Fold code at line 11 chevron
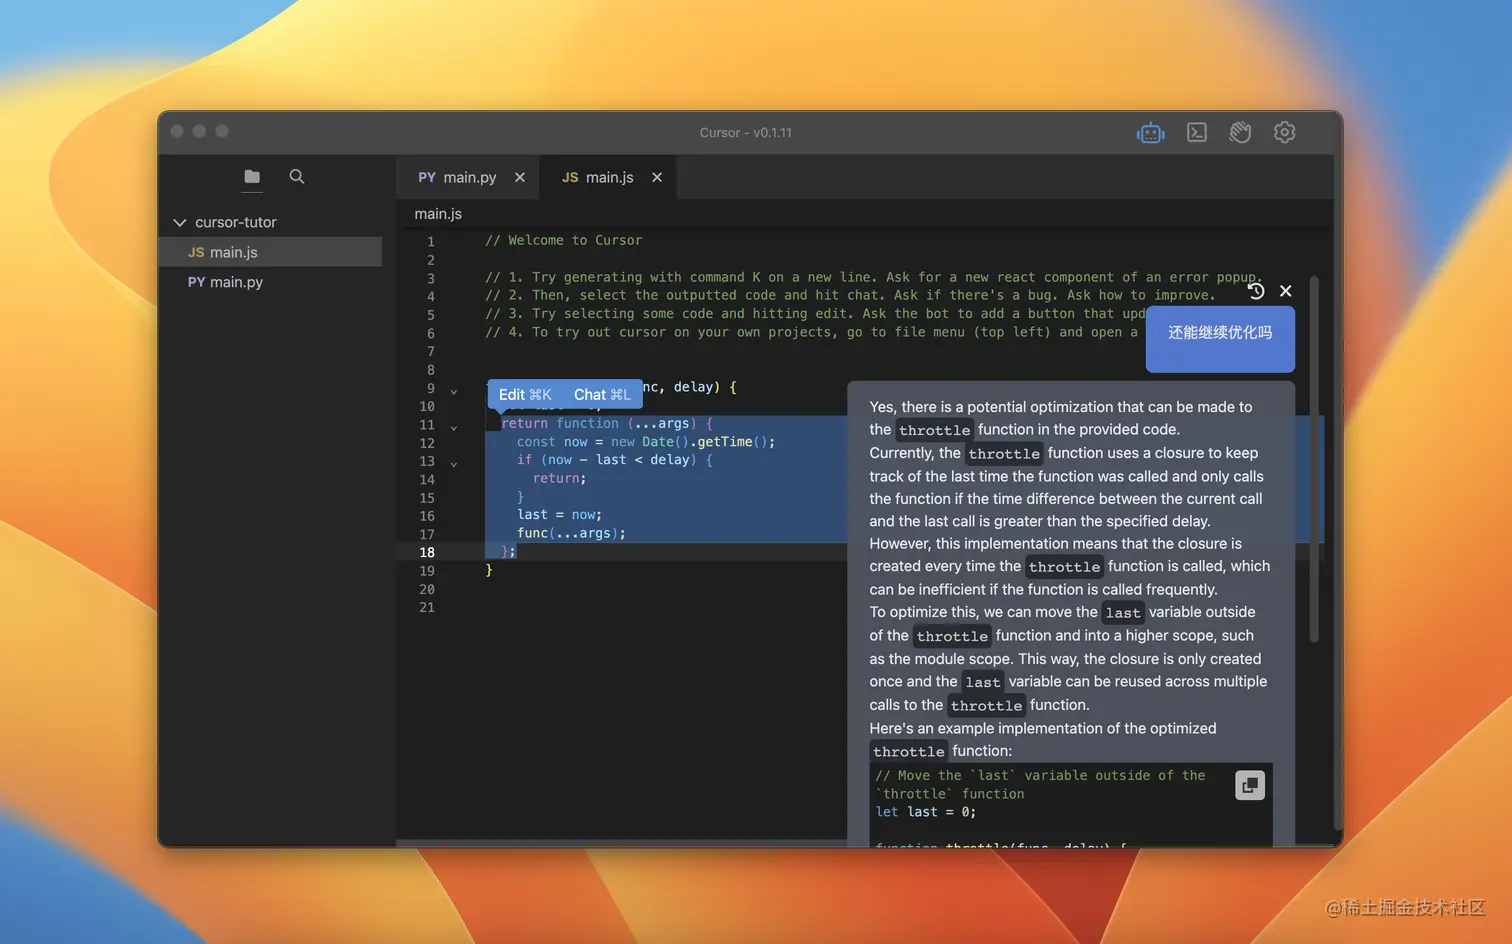1512x944 pixels. 454,428
